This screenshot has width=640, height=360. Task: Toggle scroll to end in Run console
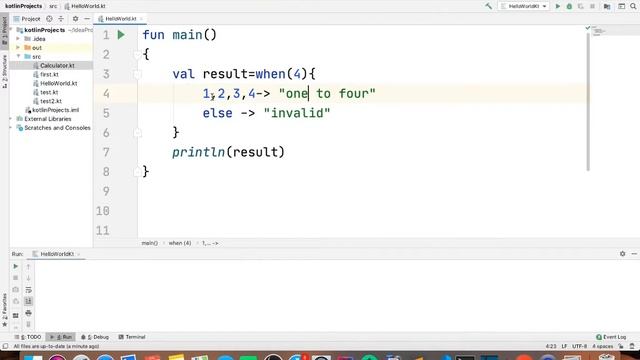click(x=28, y=301)
